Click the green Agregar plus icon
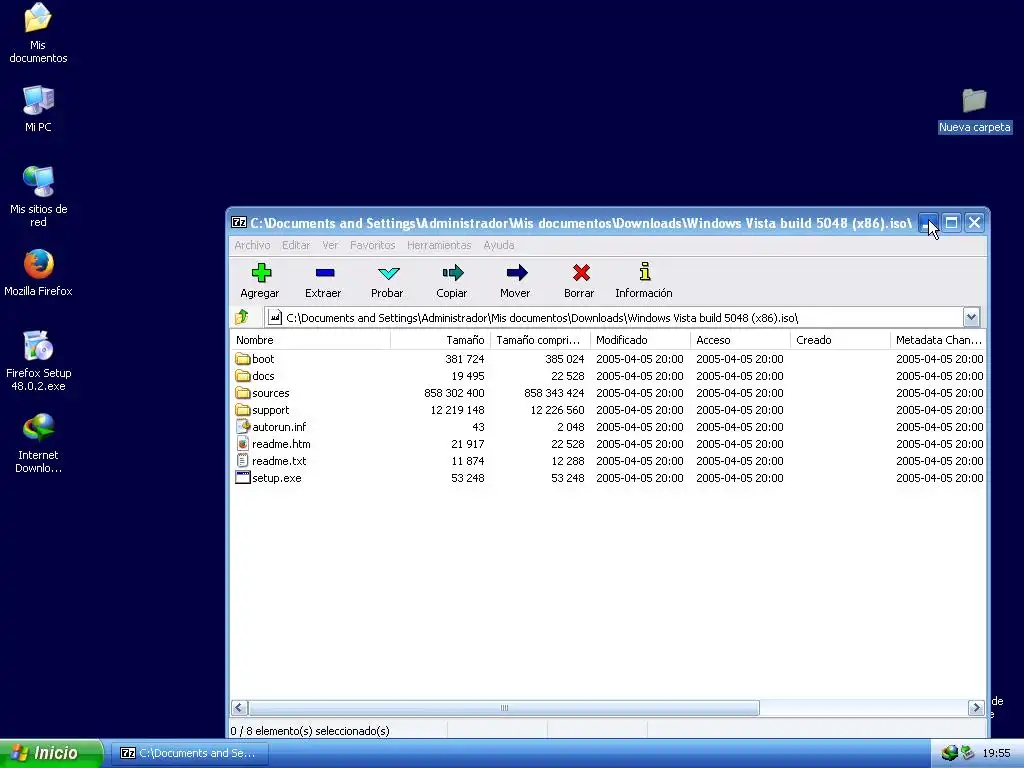Image resolution: width=1024 pixels, height=768 pixels. [x=261, y=272]
